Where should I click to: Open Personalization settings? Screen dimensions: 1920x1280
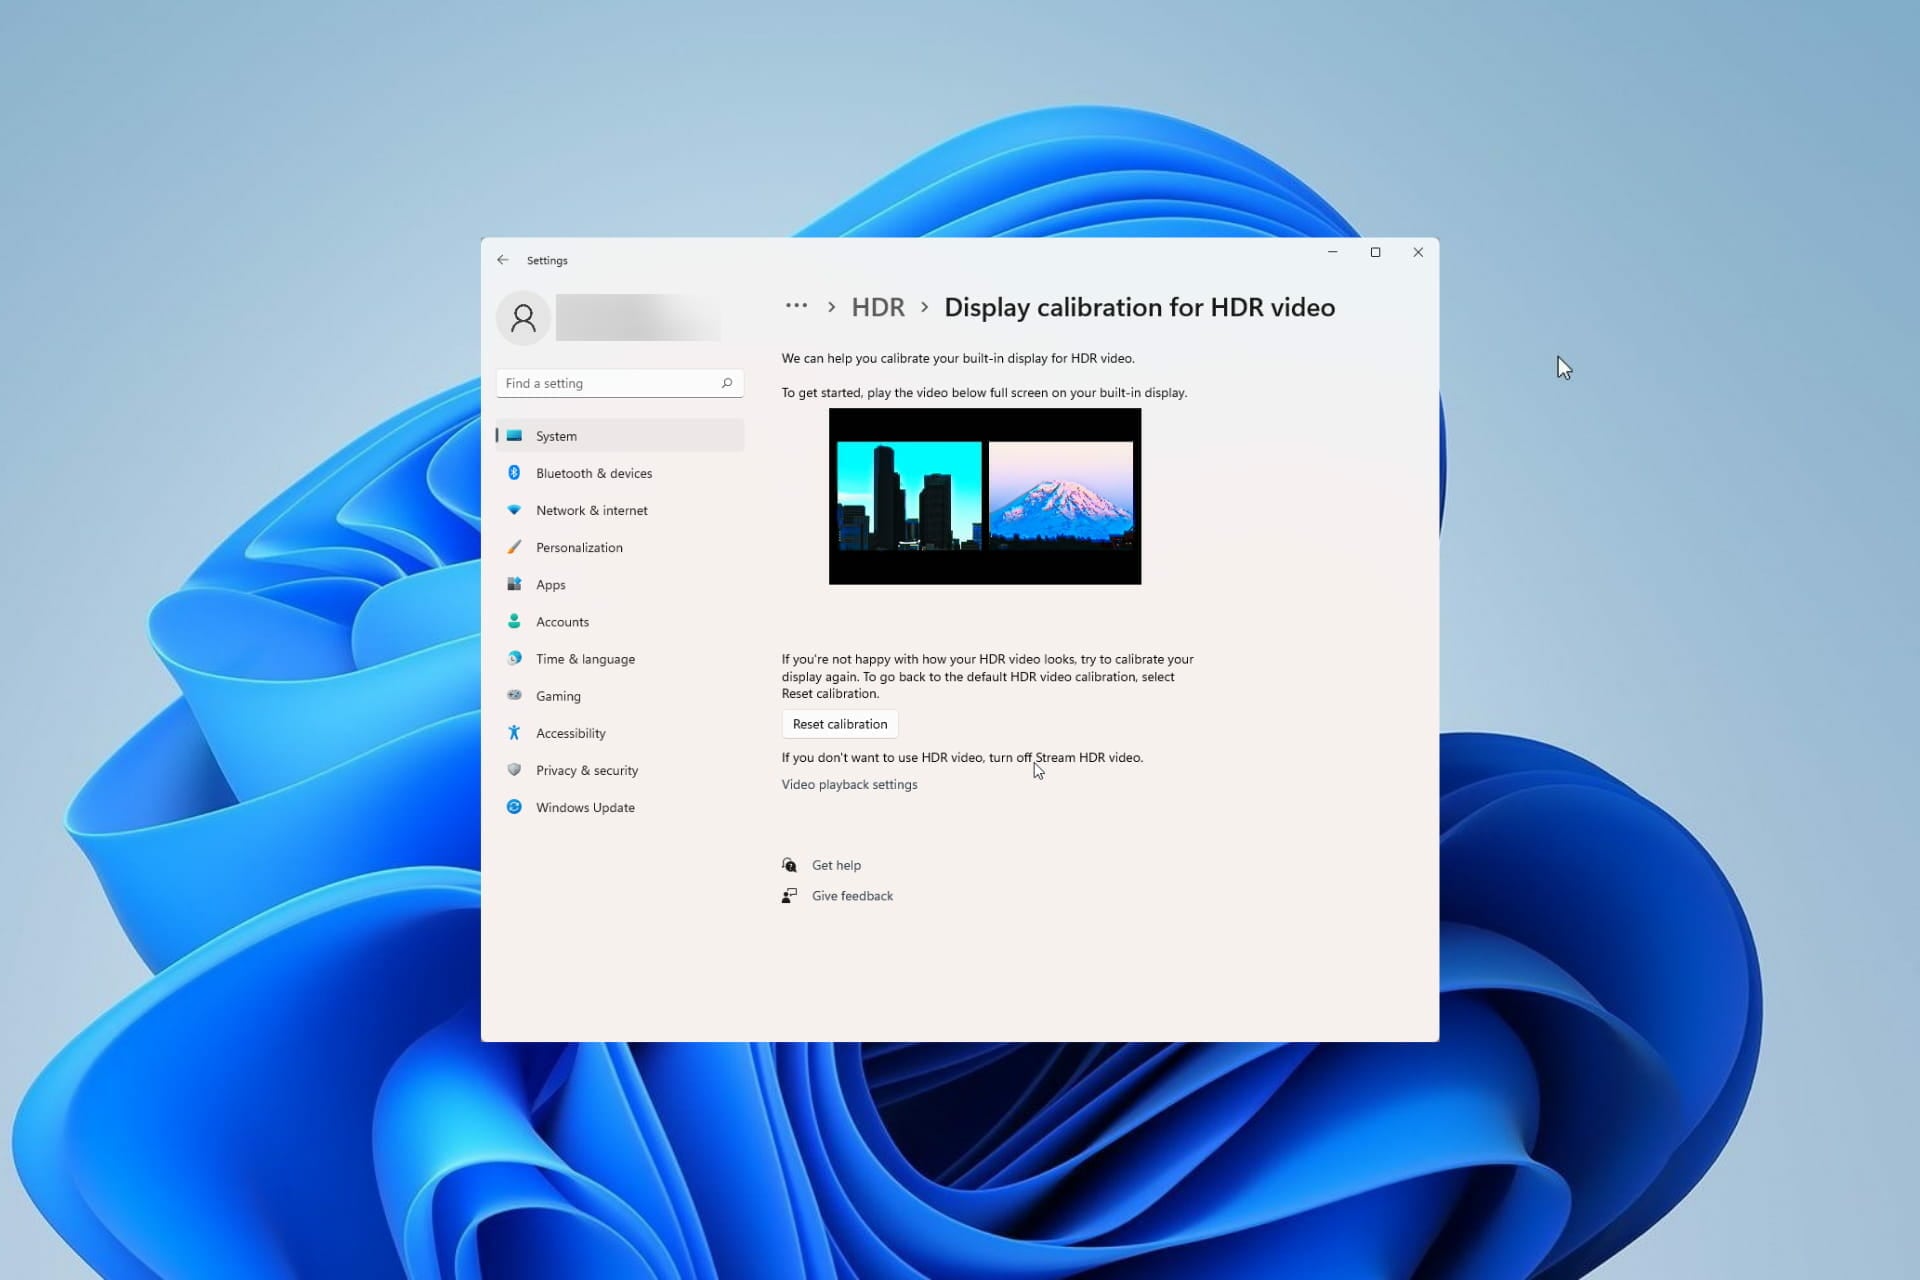[x=579, y=547]
